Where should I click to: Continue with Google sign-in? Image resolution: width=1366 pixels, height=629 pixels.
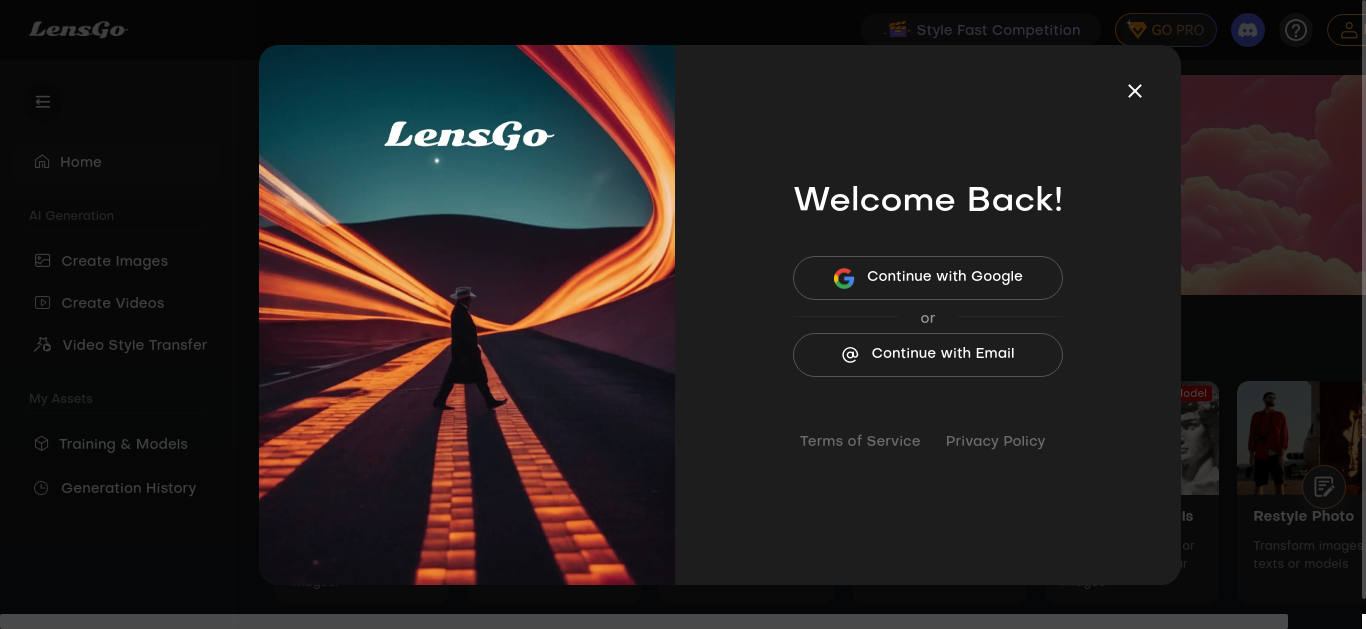click(928, 277)
